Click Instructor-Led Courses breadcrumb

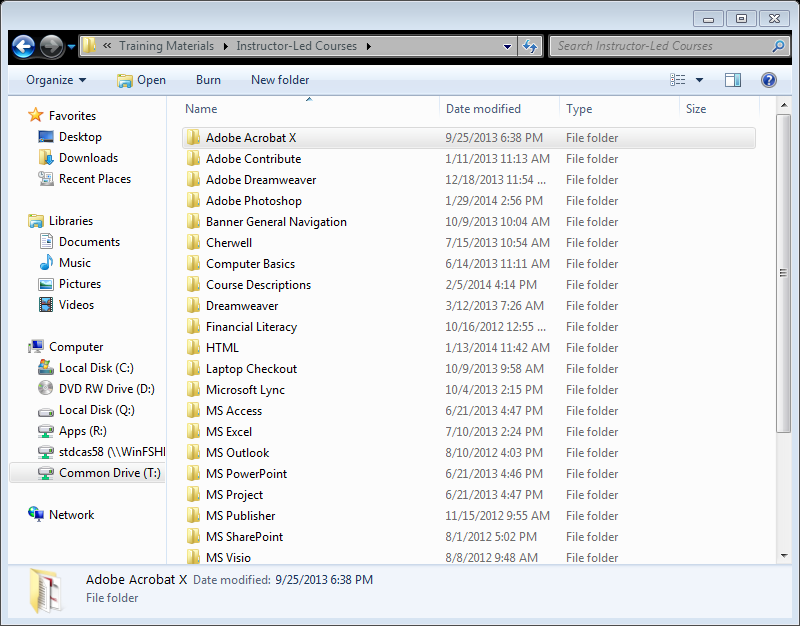(296, 46)
